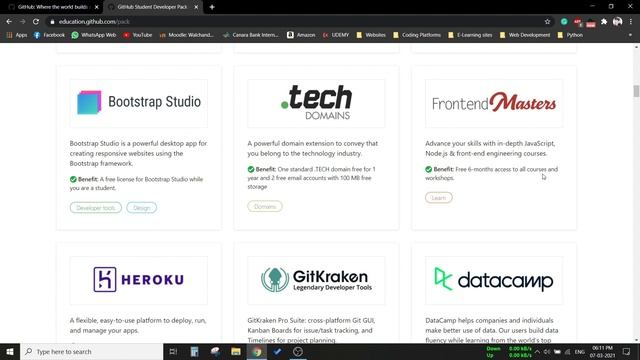The image size is (640, 360).
Task: Switch to the GitHub: Where the world builds tab
Action: coord(52,7)
